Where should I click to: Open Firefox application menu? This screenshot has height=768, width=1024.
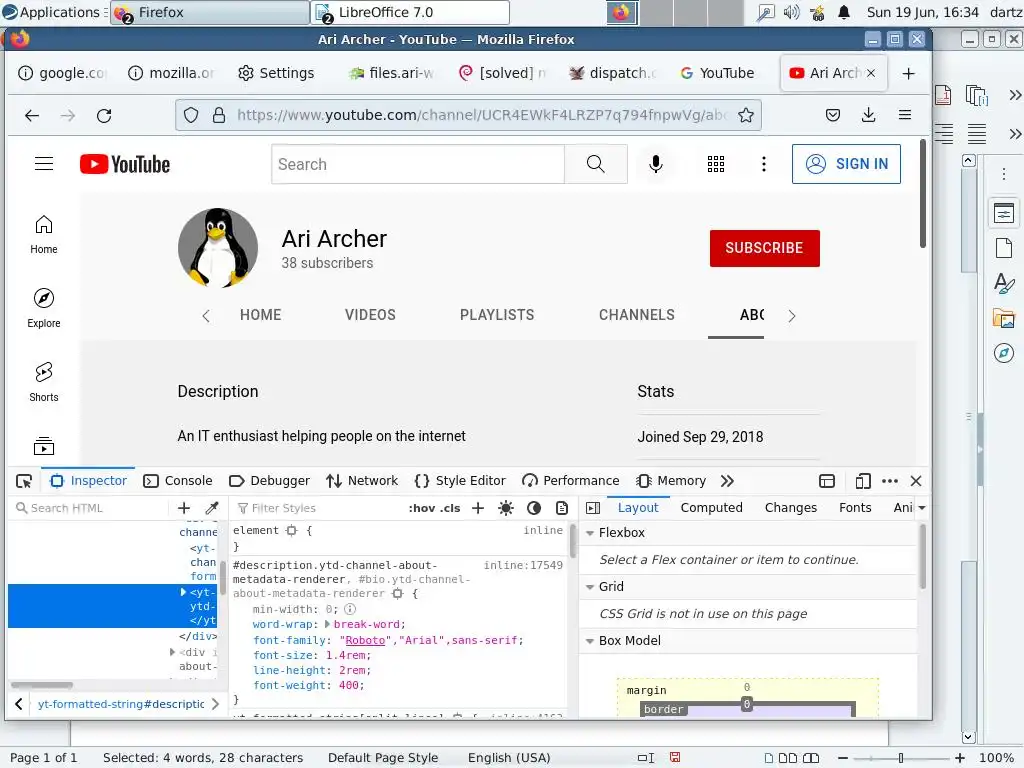point(904,116)
